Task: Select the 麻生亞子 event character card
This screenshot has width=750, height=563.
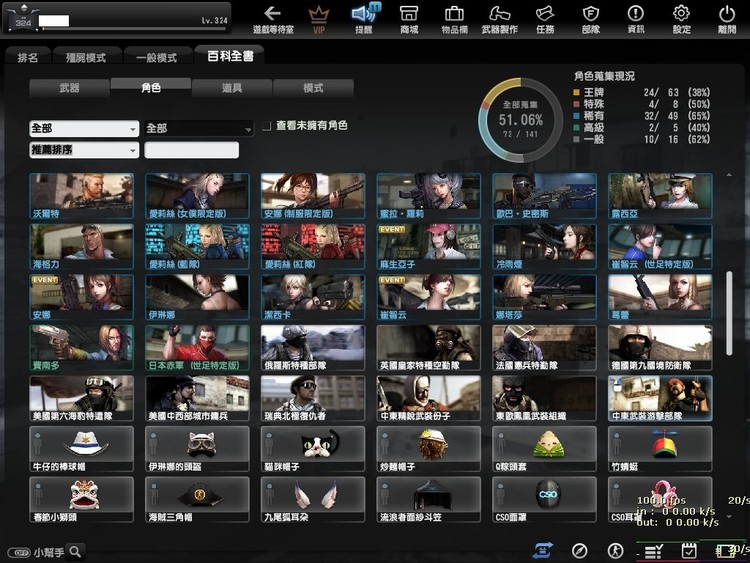Action: tap(429, 247)
